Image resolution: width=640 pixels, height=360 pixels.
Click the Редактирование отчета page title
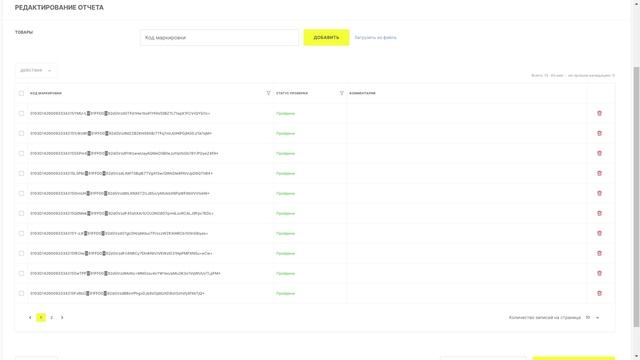[x=59, y=7]
